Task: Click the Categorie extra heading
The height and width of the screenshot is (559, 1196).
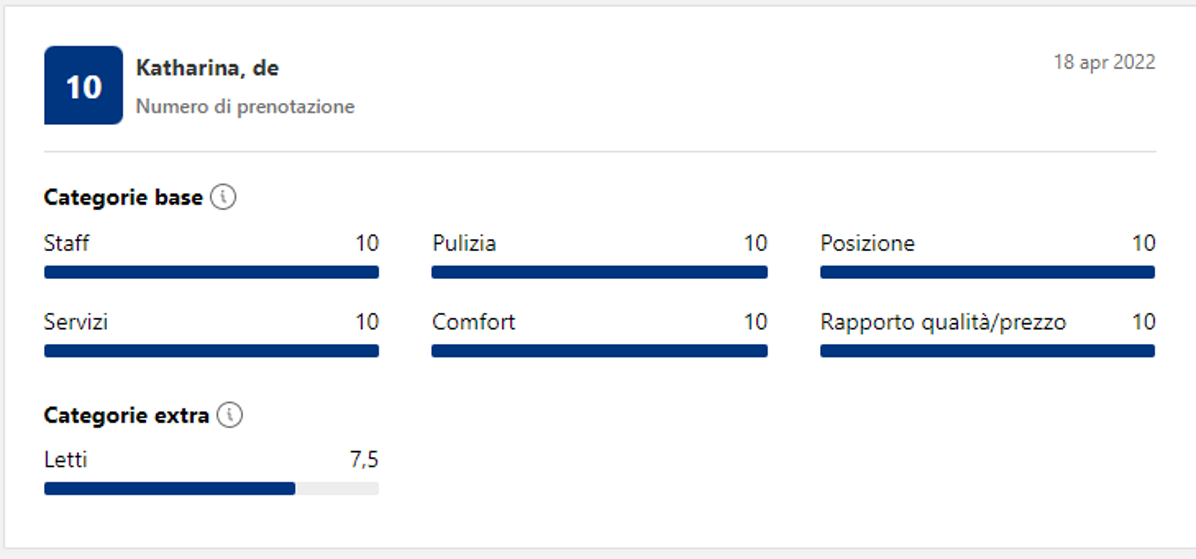Action: click(126, 415)
